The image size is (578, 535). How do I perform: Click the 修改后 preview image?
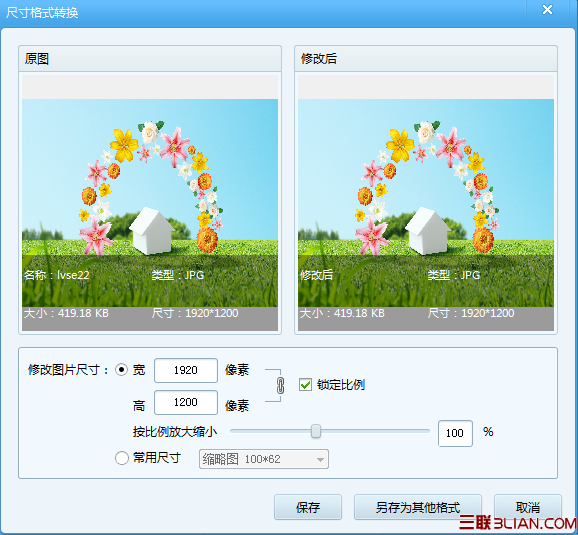[426, 203]
